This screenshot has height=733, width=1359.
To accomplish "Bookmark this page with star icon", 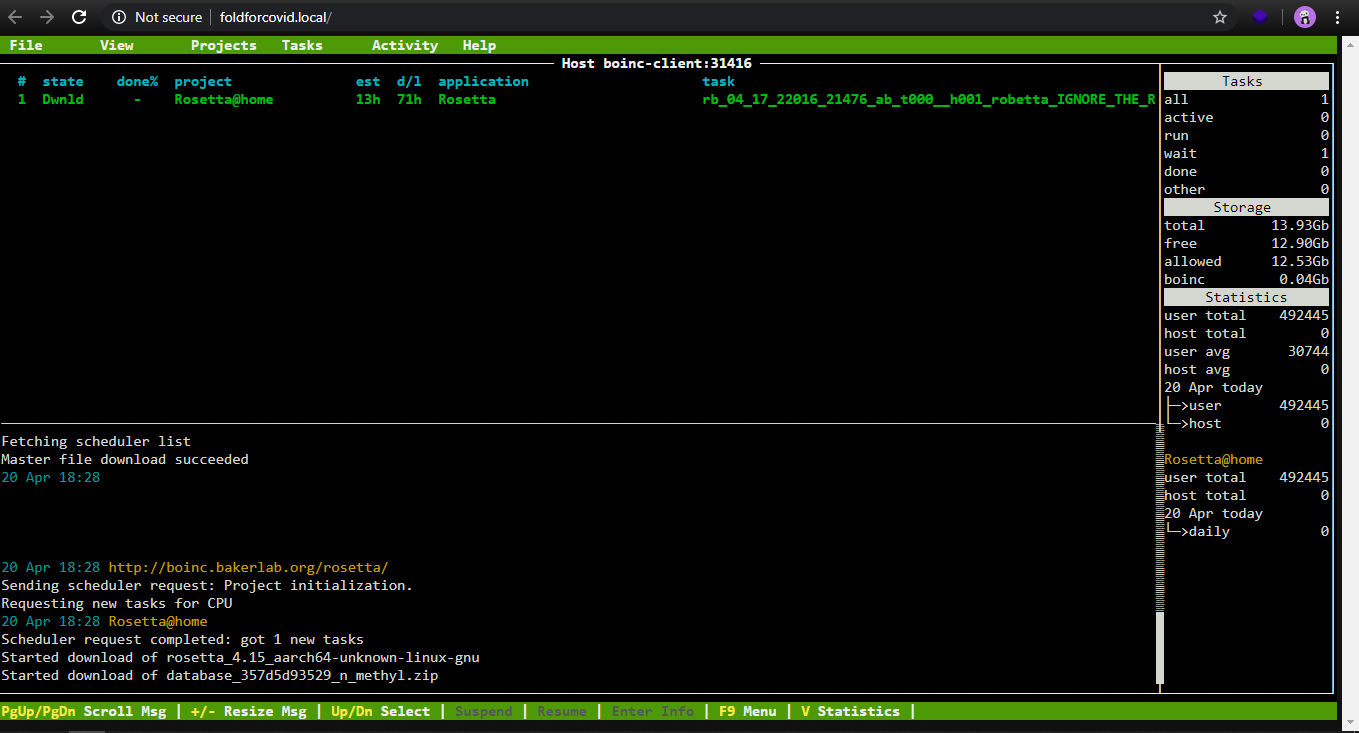I will point(1220,17).
